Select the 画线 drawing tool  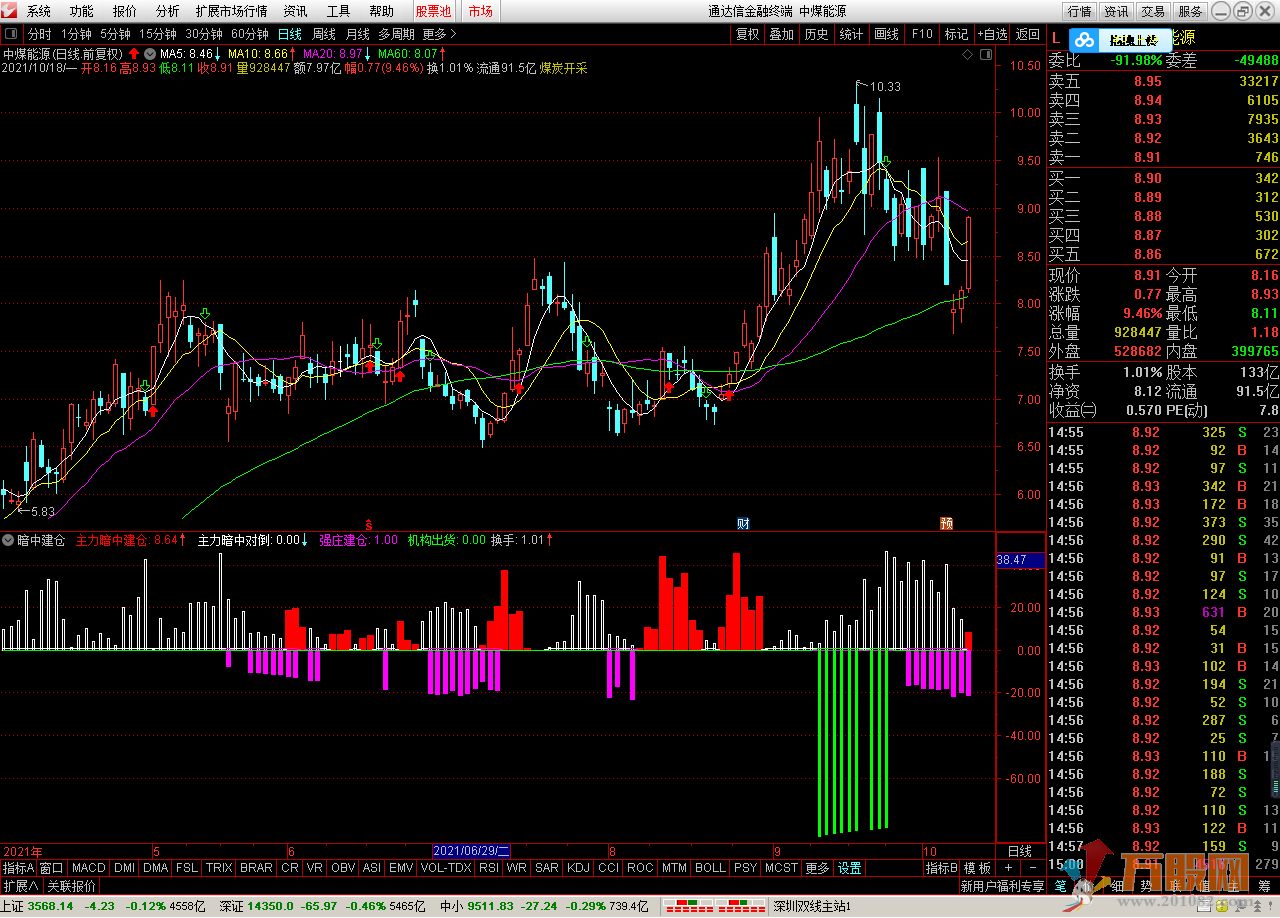pos(887,34)
